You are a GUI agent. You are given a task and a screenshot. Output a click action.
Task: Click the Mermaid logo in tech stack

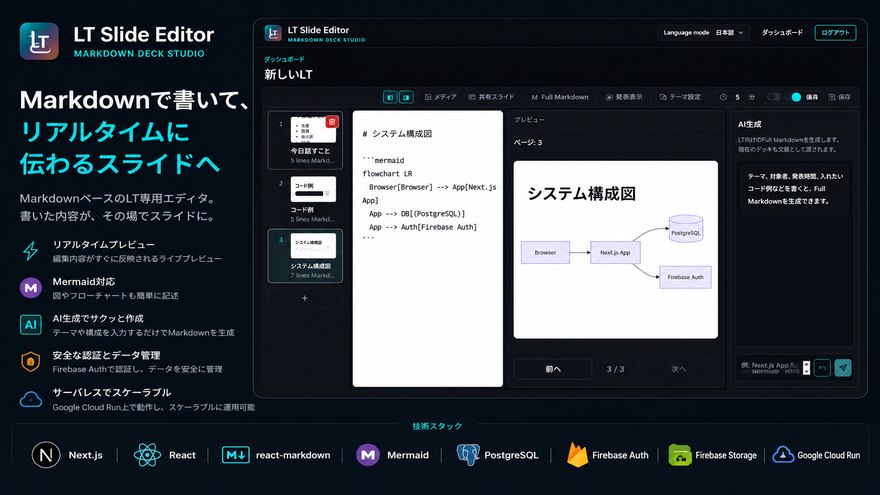point(368,455)
